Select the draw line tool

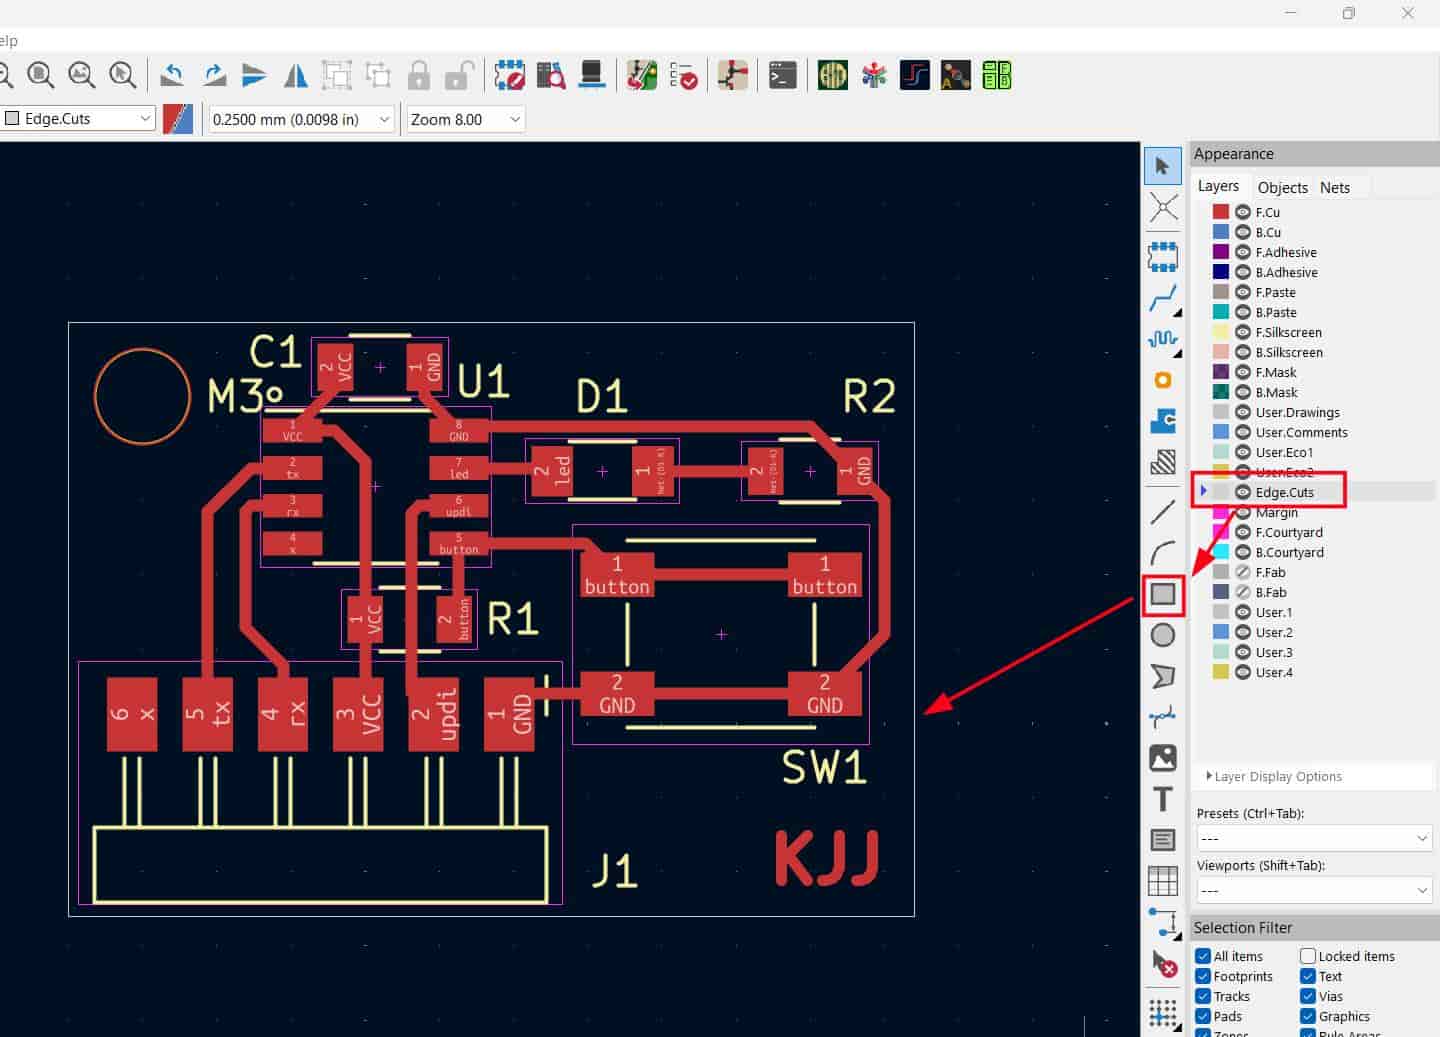(1162, 512)
